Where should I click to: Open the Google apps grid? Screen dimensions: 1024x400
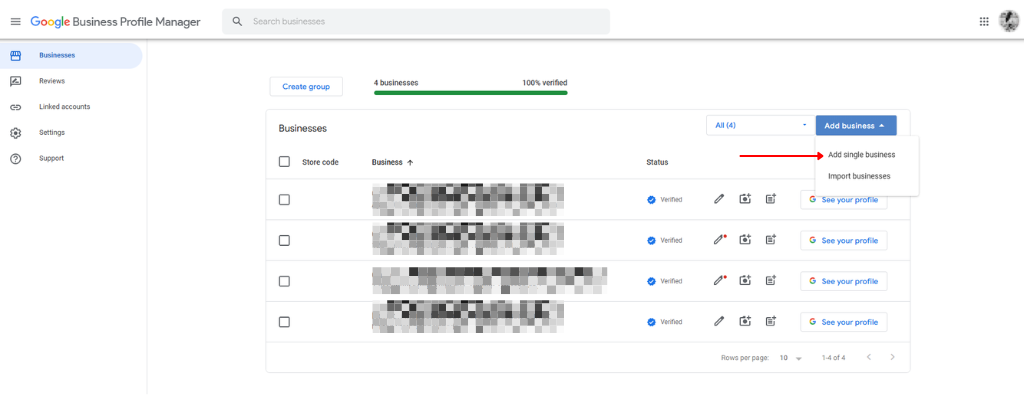984,22
